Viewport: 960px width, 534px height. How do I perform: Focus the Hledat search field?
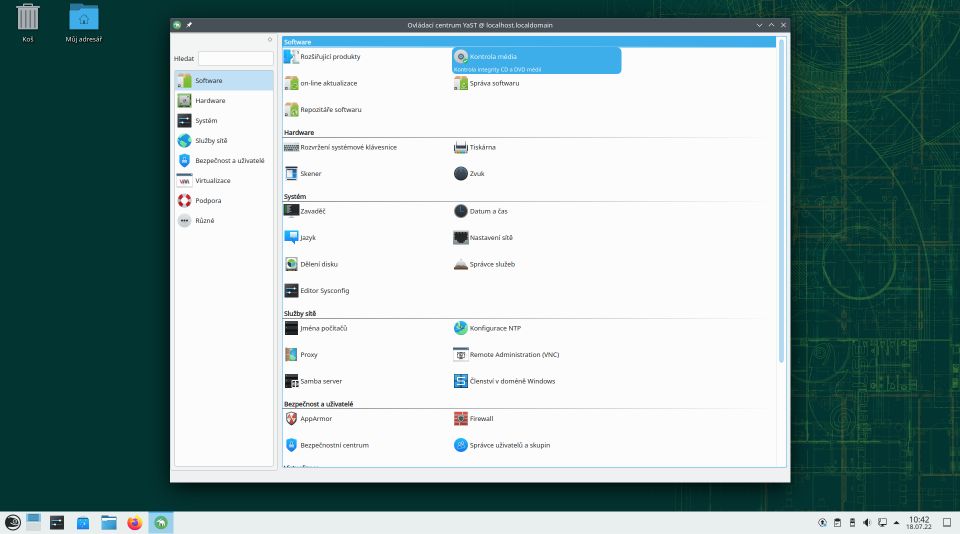(236, 59)
